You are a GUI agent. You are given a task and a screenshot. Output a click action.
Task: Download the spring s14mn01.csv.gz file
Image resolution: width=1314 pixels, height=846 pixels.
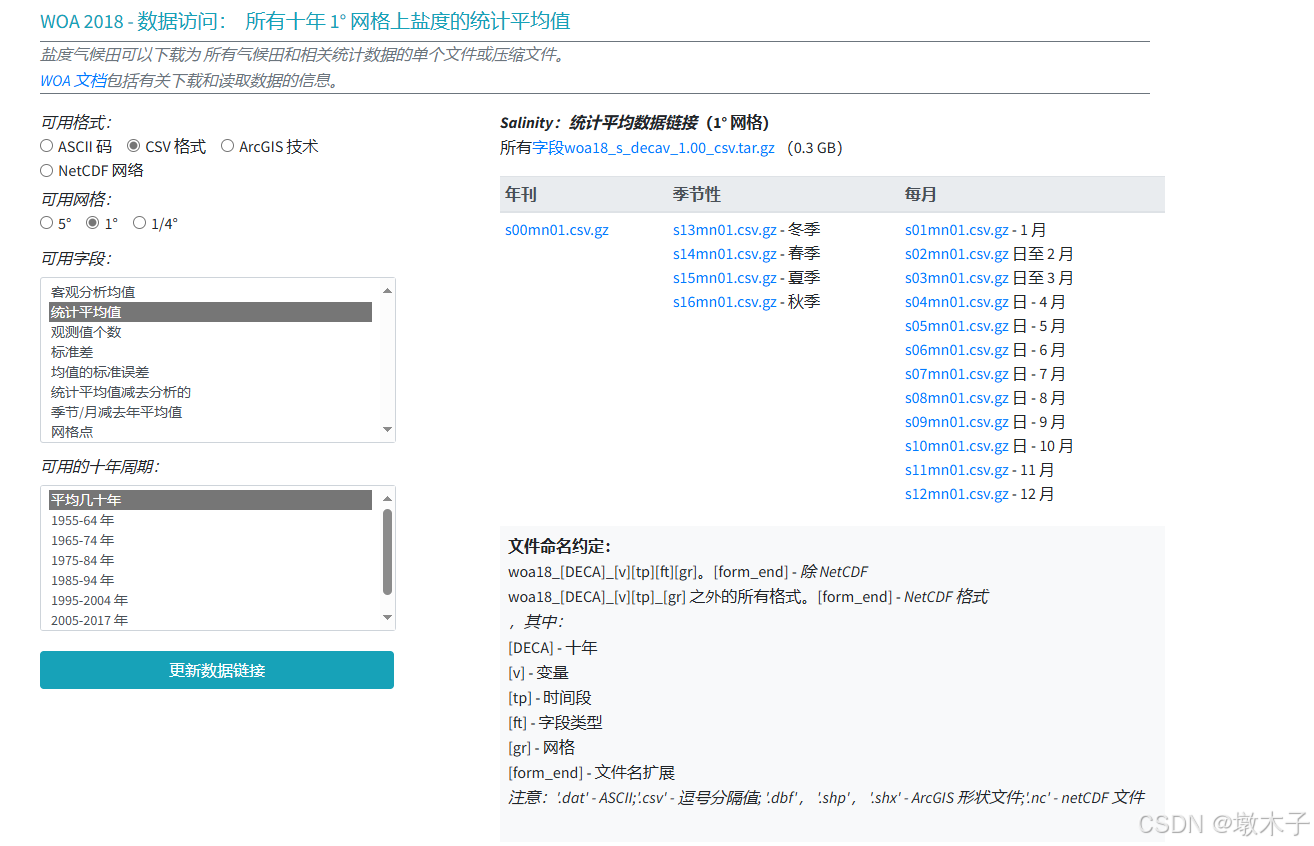(726, 253)
